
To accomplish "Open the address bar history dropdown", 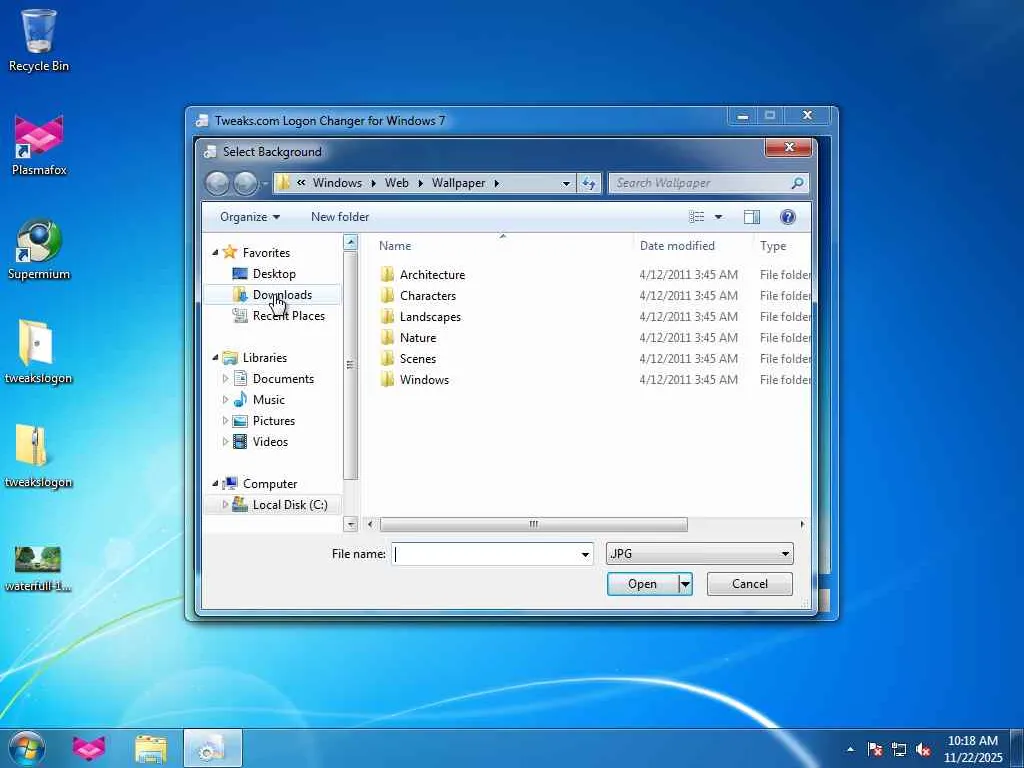I will [566, 184].
